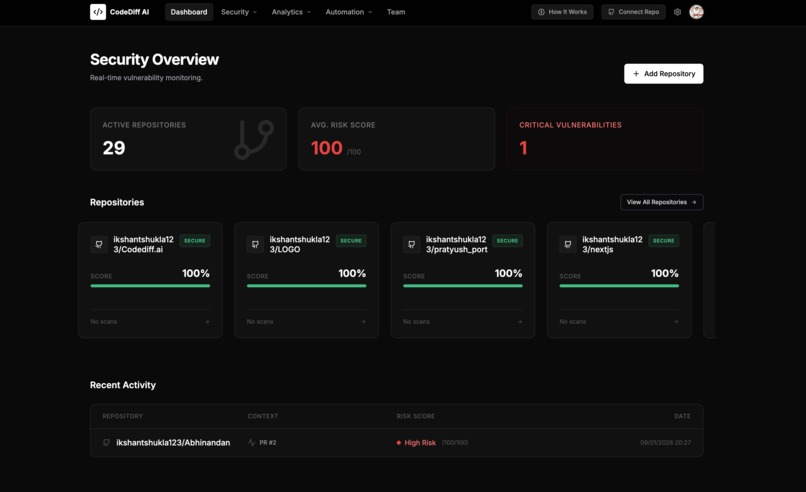
Task: Click the 100% score on Codediff.ai card
Action: click(x=196, y=274)
